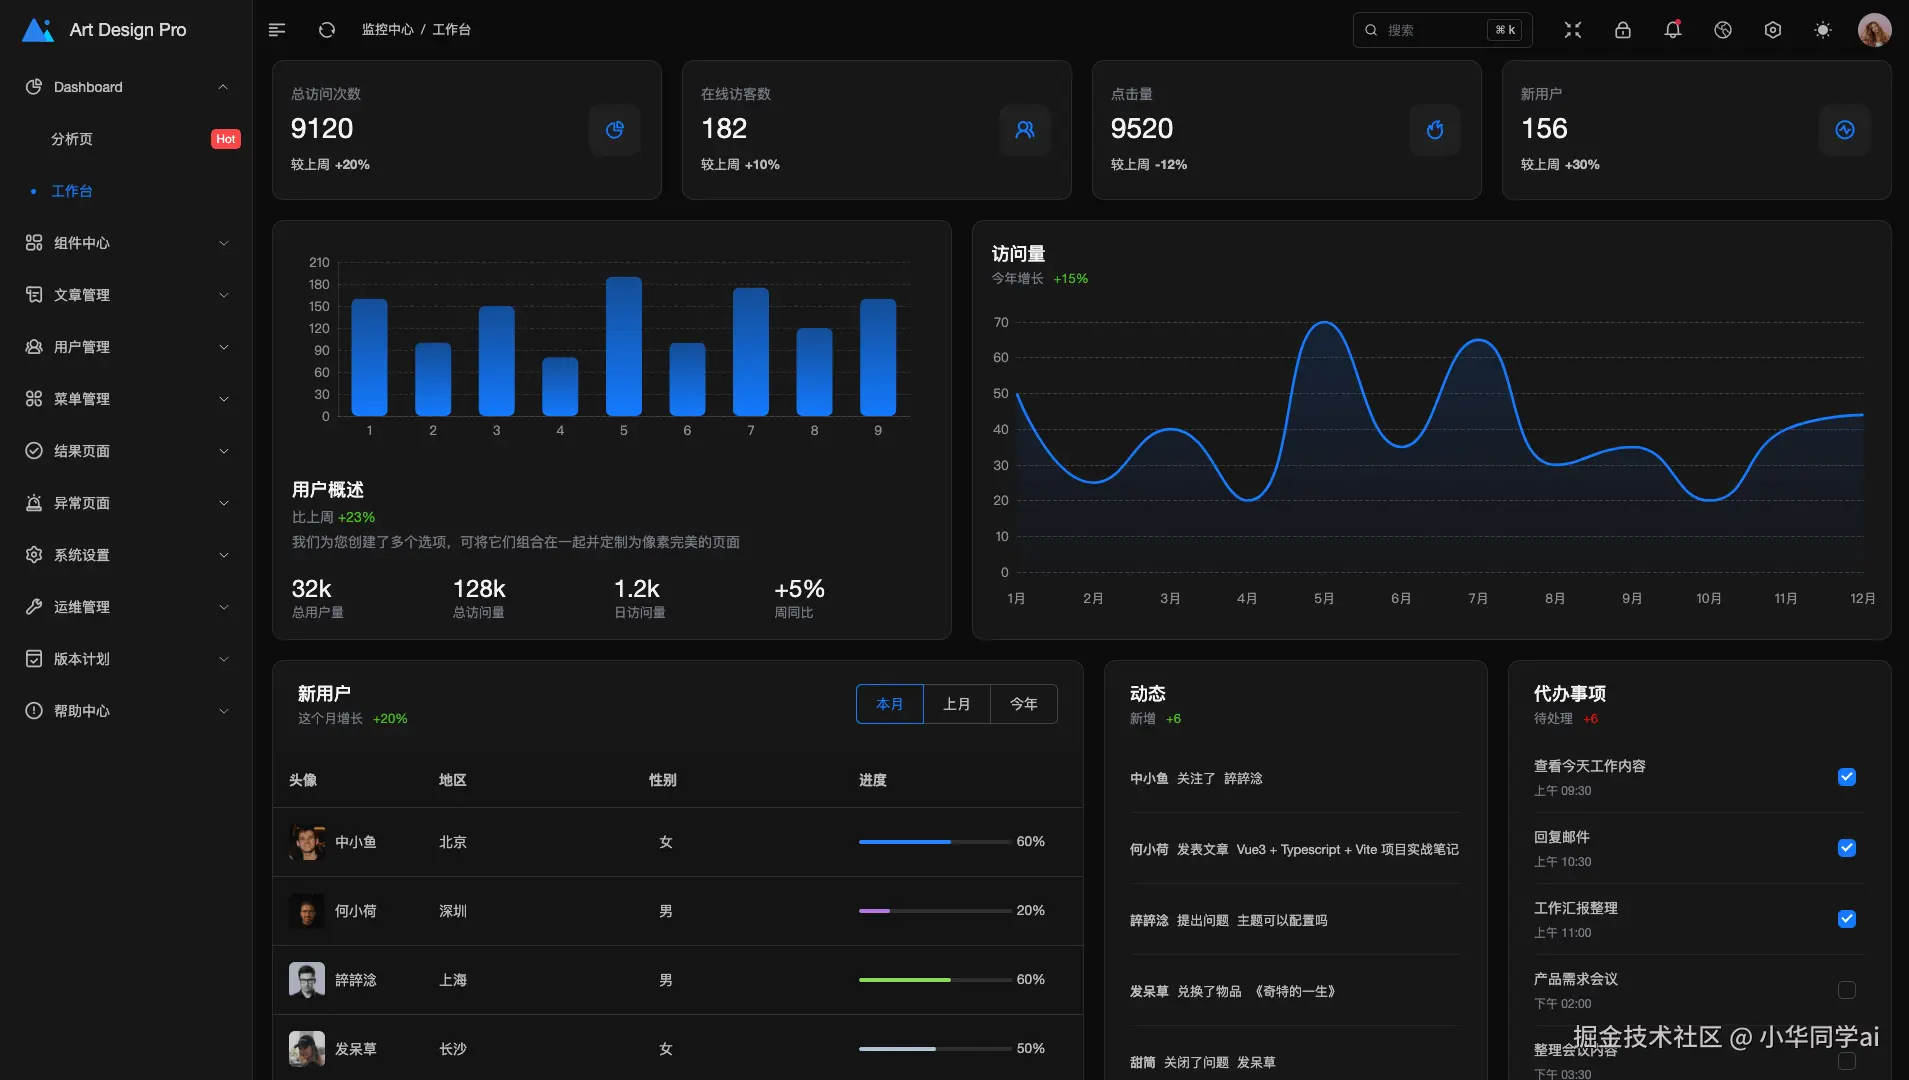Screen dimensions: 1909x1080
Task: Focus the 搜索 search field
Action: 1442,30
